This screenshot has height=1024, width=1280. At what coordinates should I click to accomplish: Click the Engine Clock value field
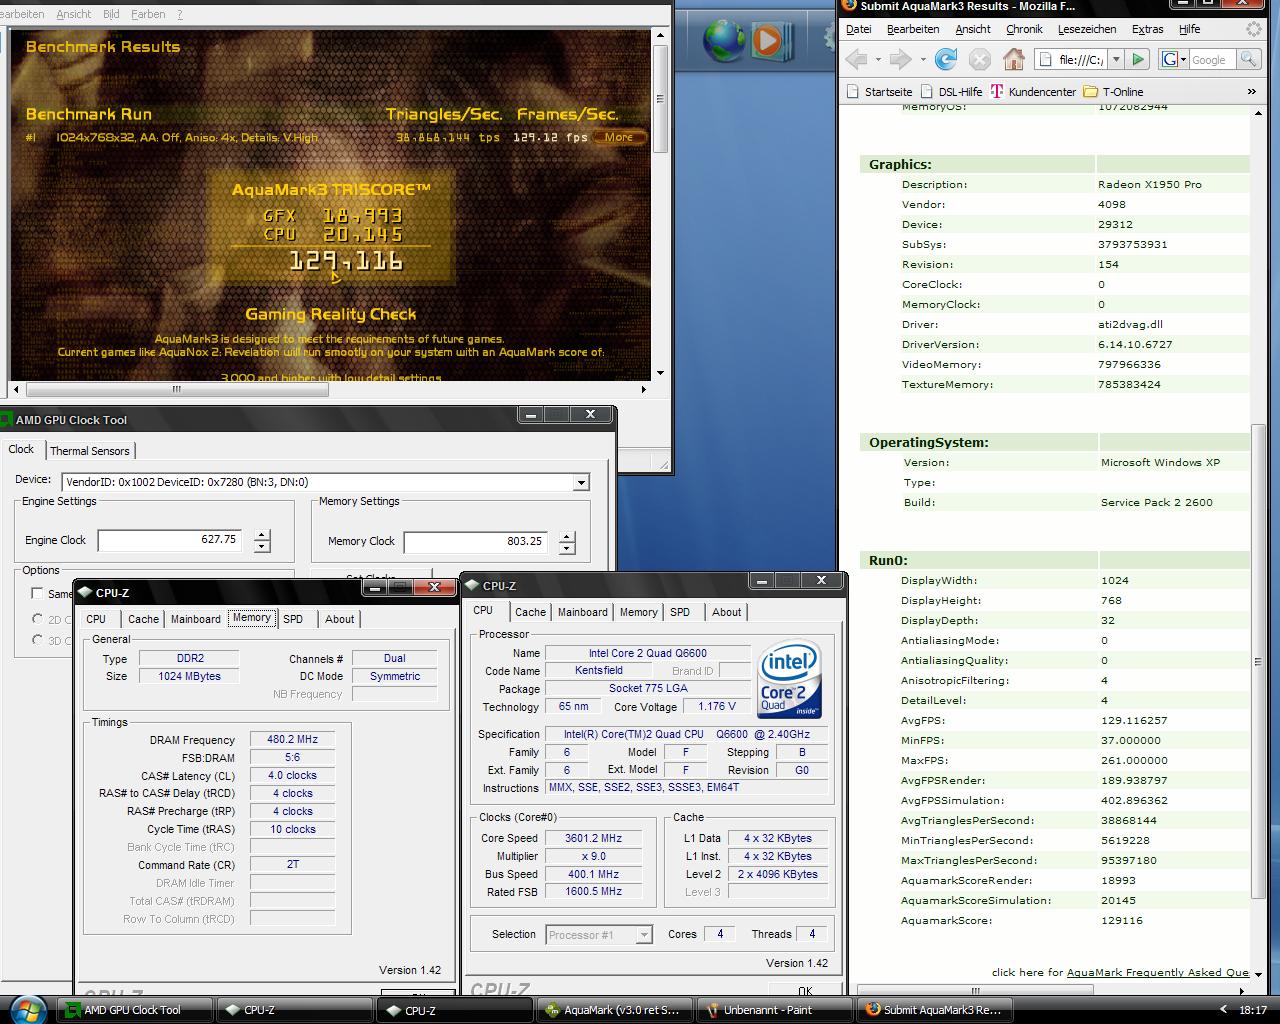(x=170, y=540)
